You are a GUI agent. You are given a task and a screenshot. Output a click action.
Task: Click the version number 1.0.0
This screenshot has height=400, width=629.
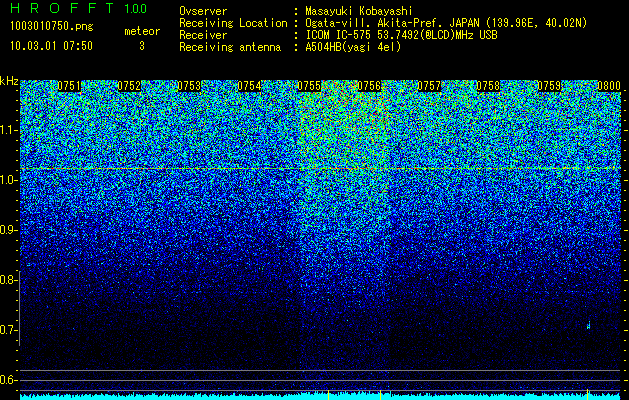pyautogui.click(x=136, y=8)
